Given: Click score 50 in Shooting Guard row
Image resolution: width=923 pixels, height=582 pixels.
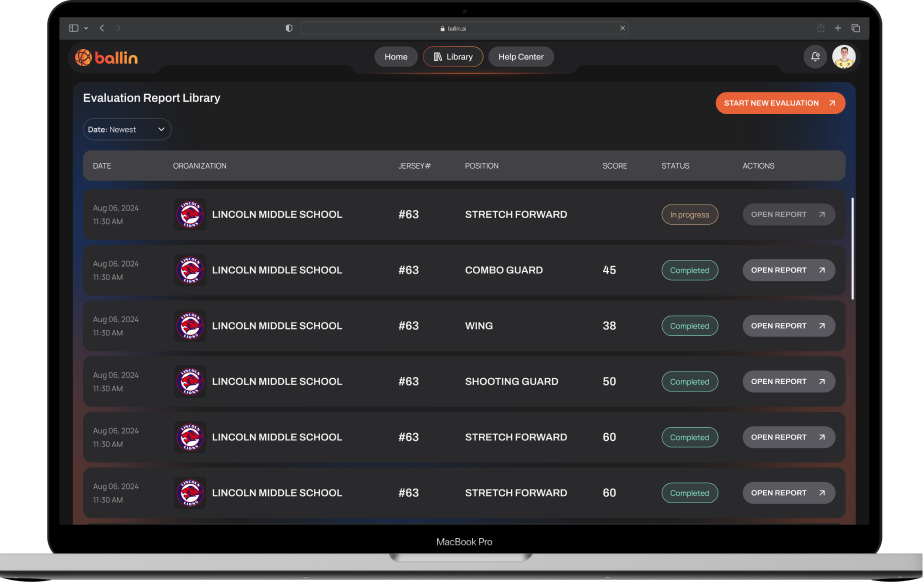Looking at the screenshot, I should point(609,381).
